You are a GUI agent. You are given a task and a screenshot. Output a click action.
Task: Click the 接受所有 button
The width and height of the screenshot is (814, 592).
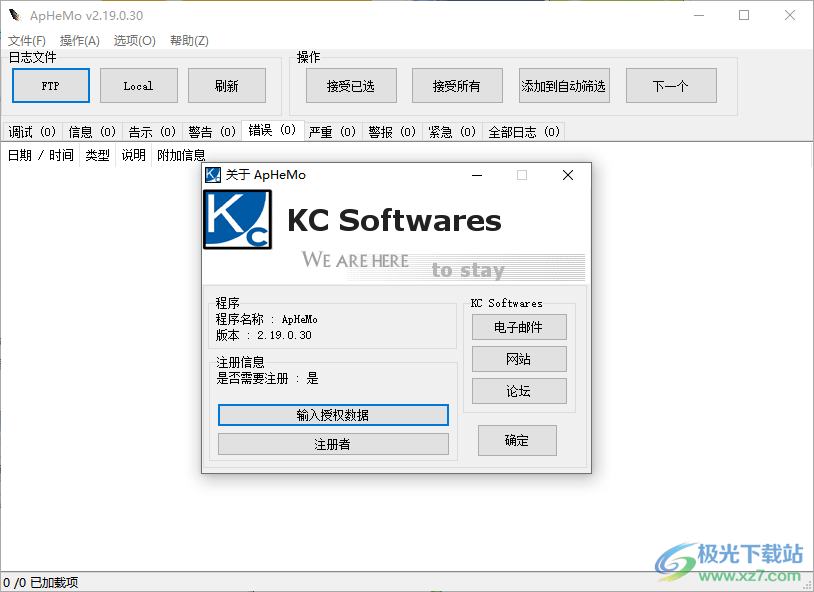coord(457,86)
